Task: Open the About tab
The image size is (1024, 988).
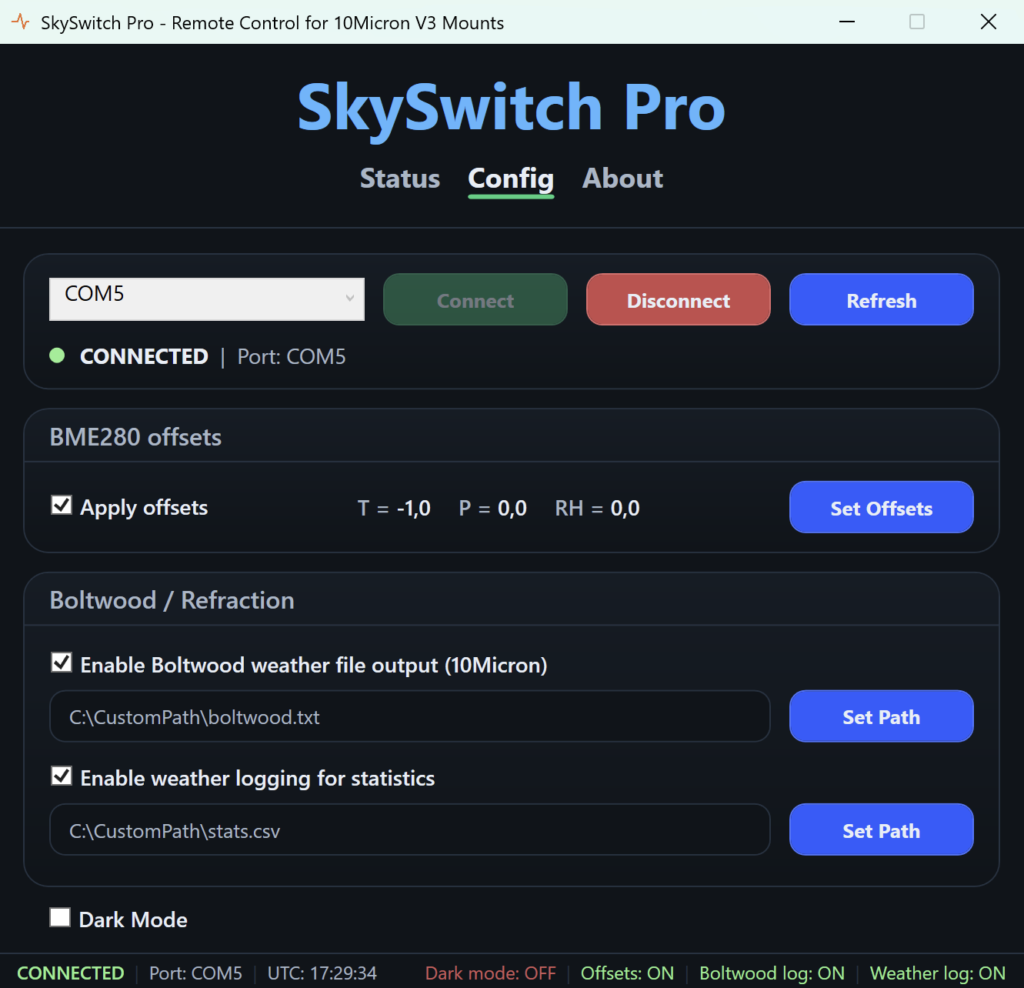Action: point(622,179)
